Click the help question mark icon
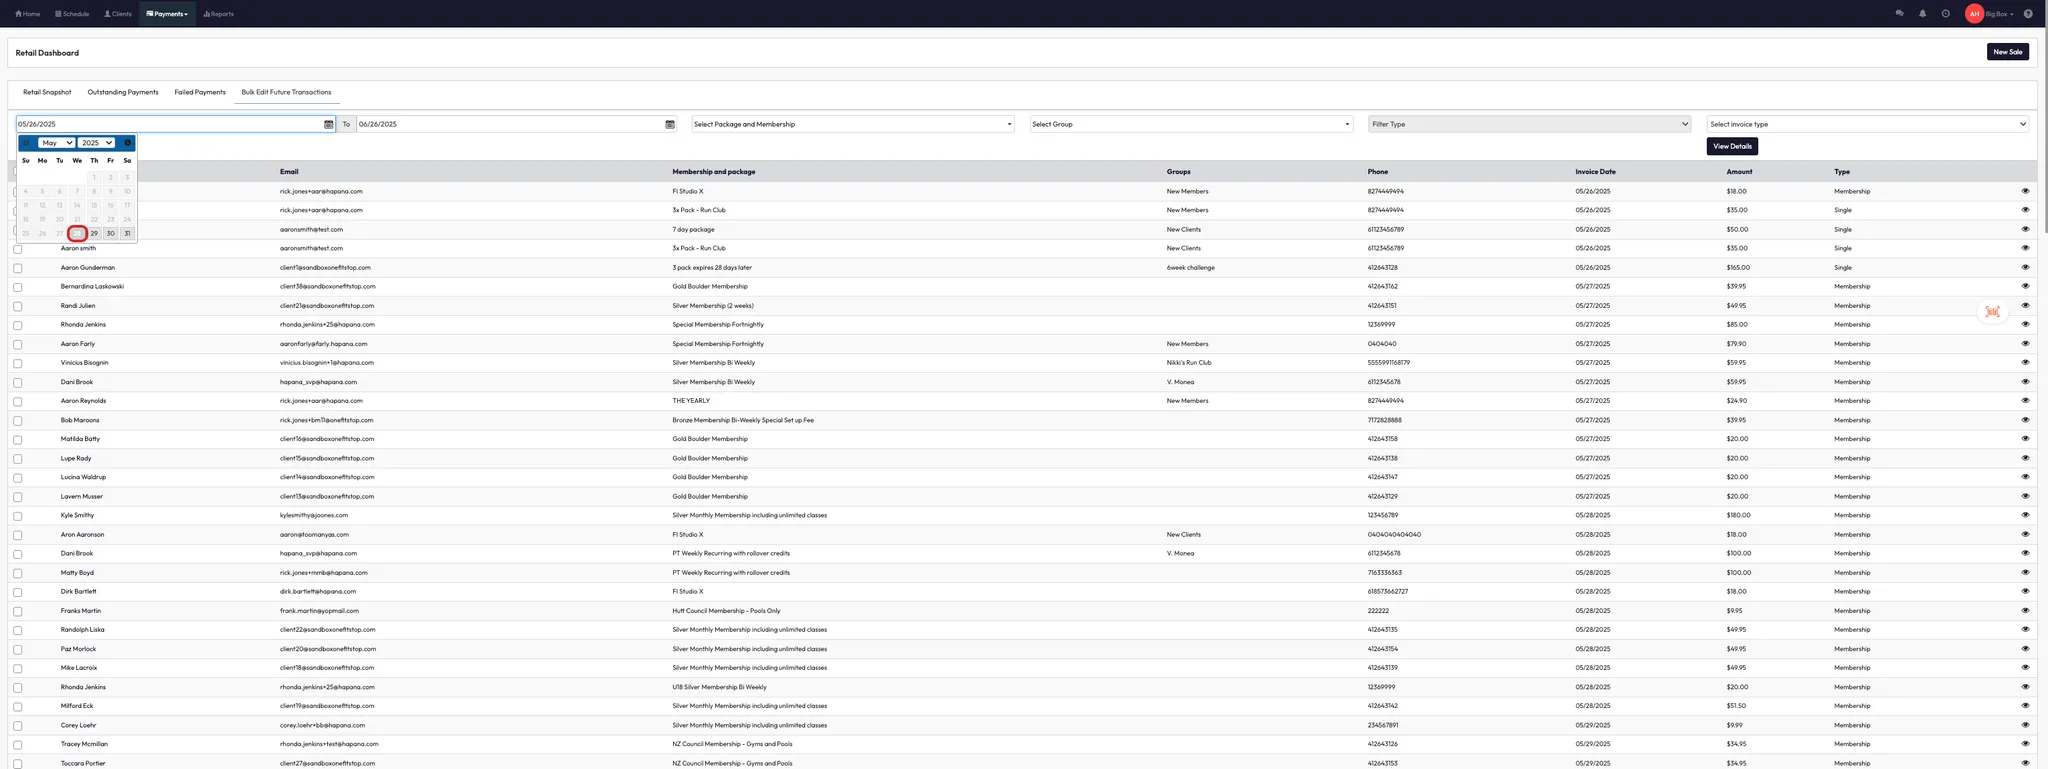This screenshot has width=2048, height=769. 2028,14
